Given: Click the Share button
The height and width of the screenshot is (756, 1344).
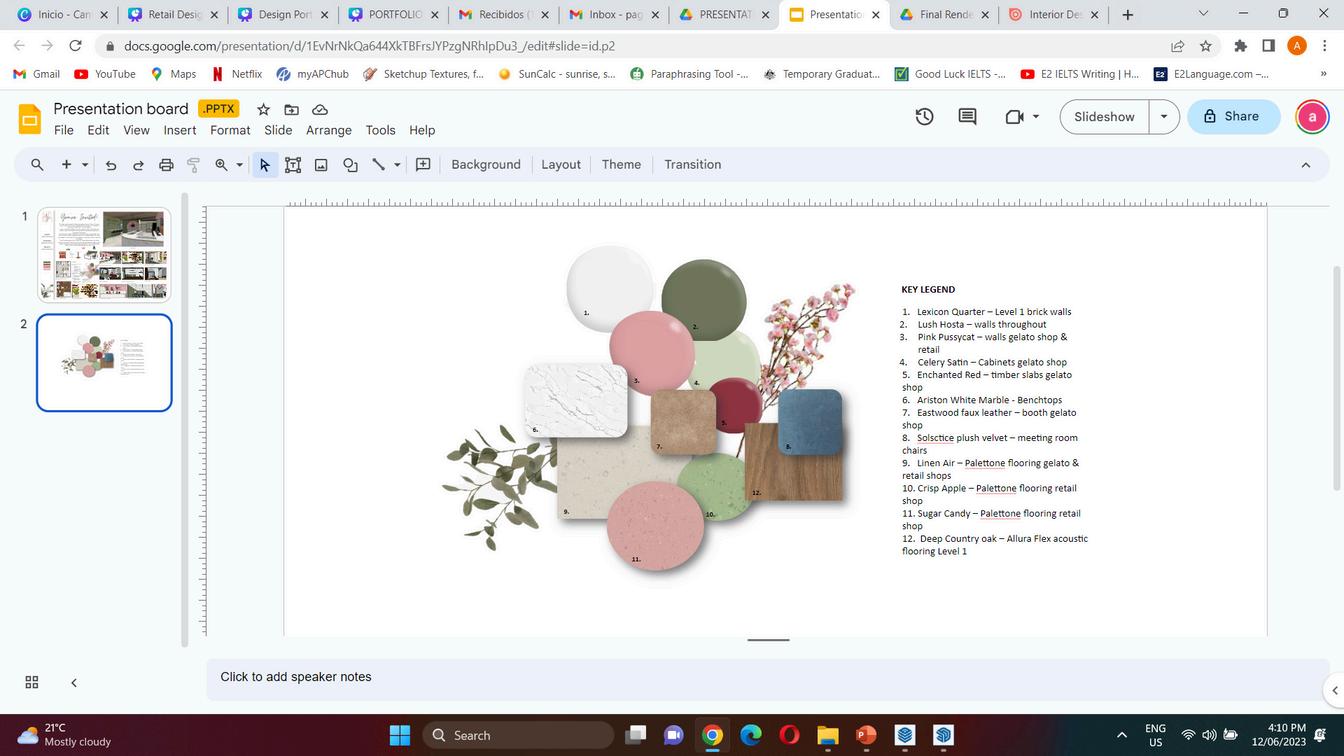Looking at the screenshot, I should (x=1233, y=117).
